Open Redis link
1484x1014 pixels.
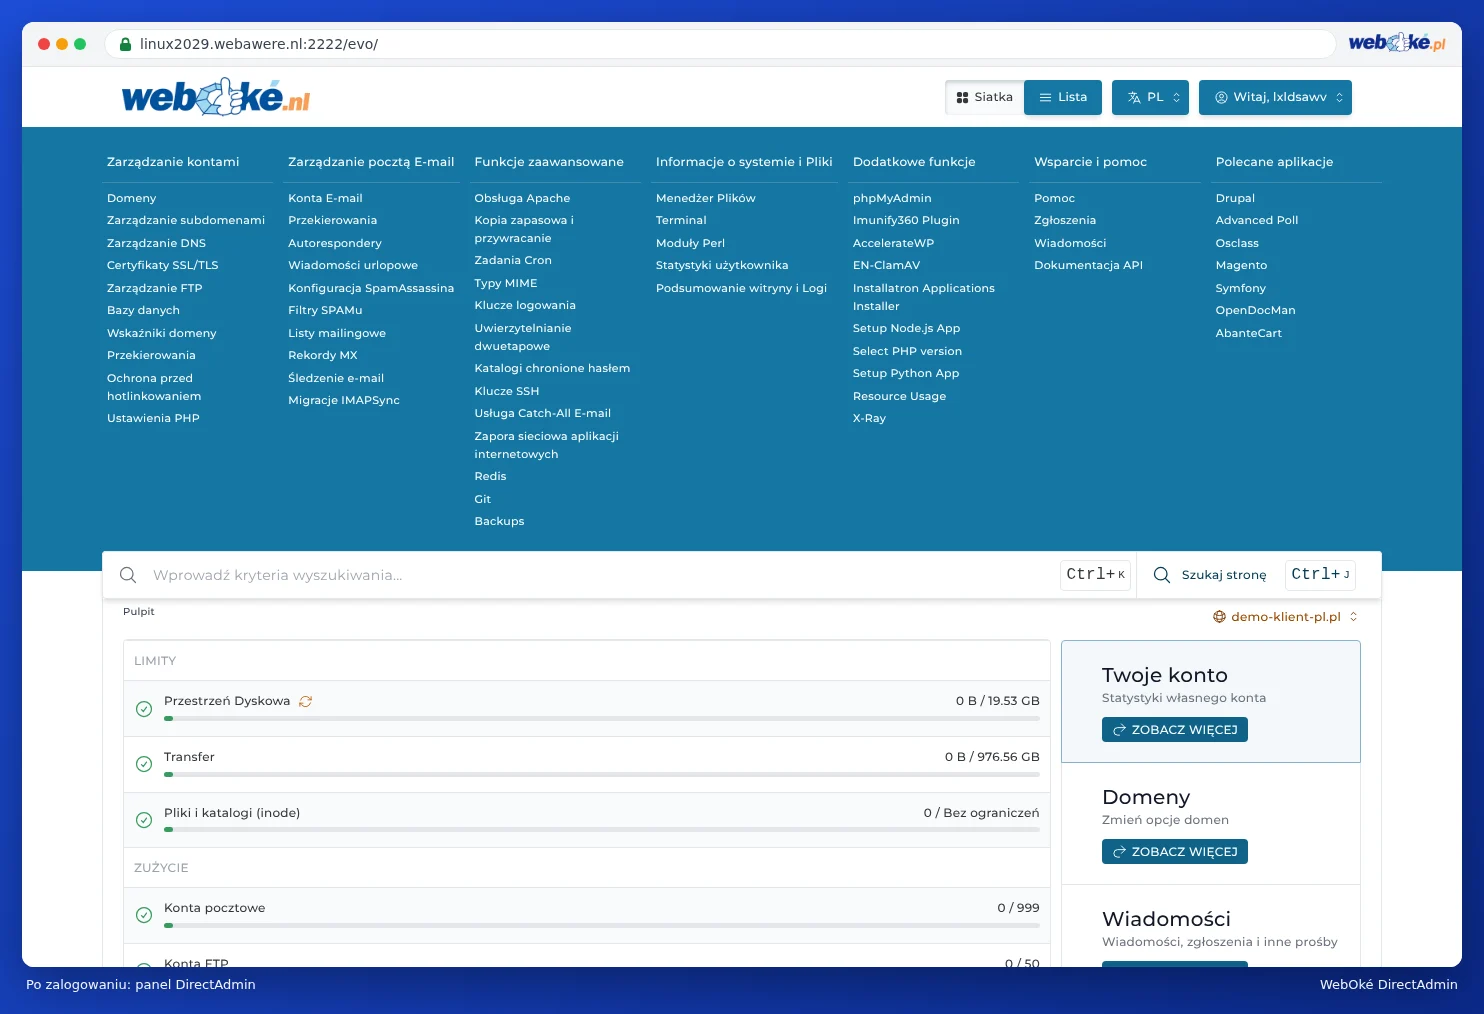coord(491,476)
